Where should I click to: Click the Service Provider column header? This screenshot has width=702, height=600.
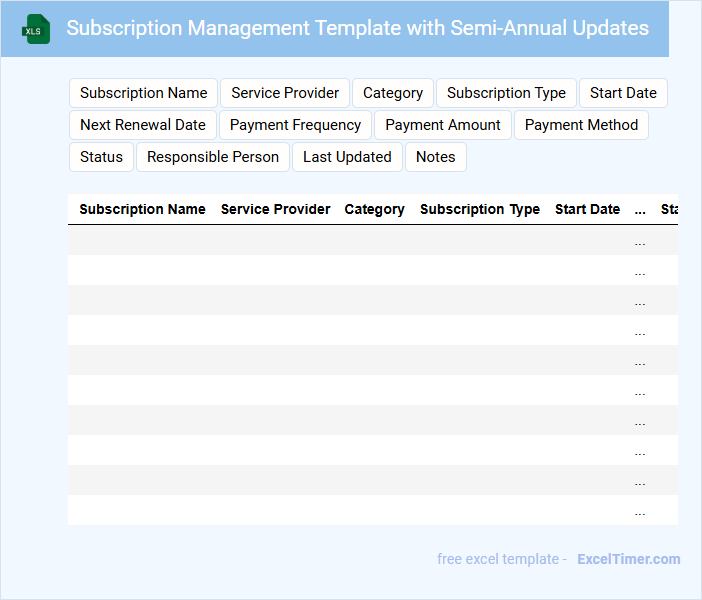click(x=275, y=209)
